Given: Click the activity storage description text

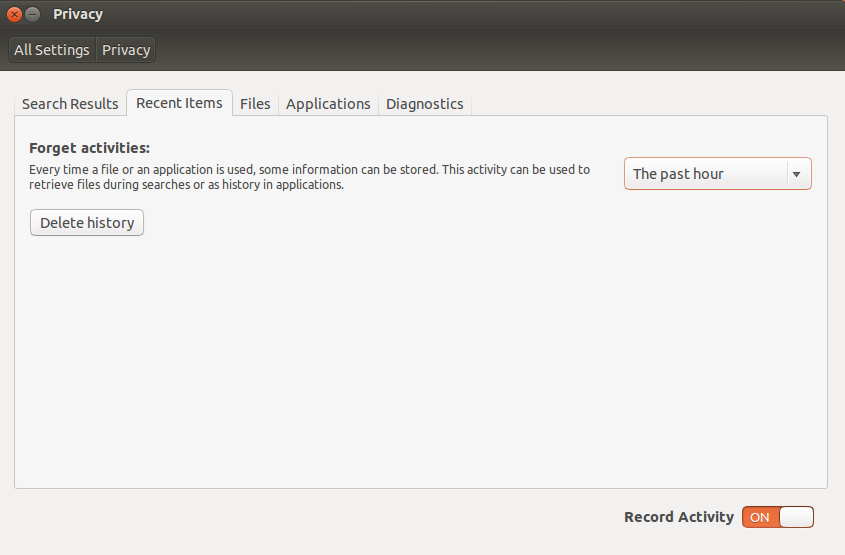Looking at the screenshot, I should coord(309,177).
